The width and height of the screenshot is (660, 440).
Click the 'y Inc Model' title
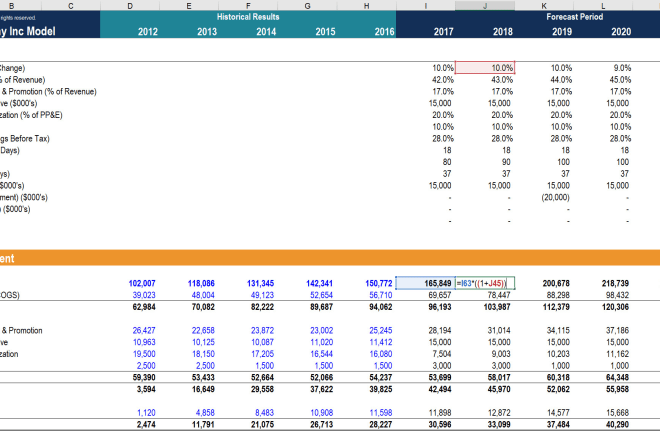pos(28,32)
